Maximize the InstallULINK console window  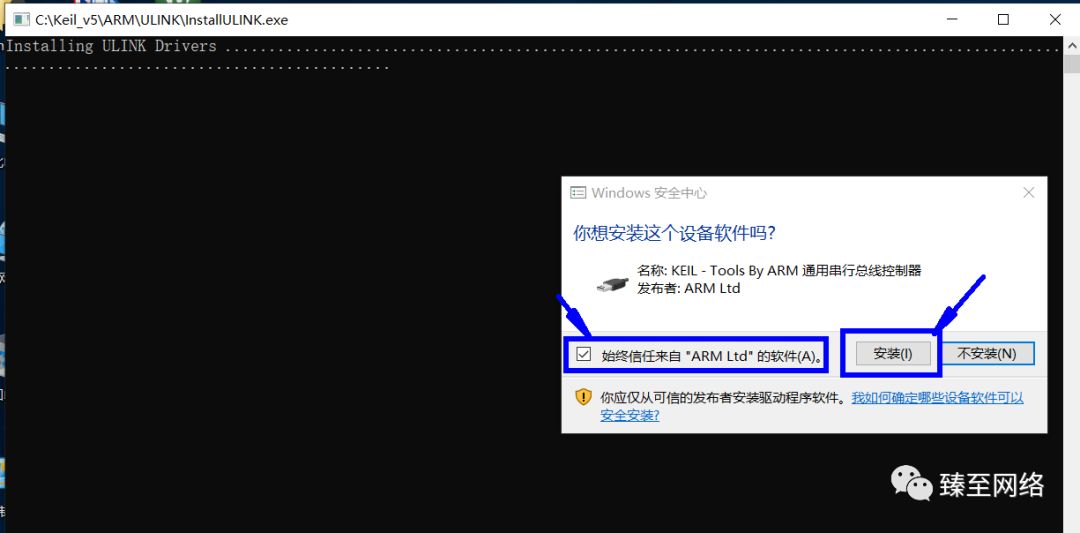1003,19
